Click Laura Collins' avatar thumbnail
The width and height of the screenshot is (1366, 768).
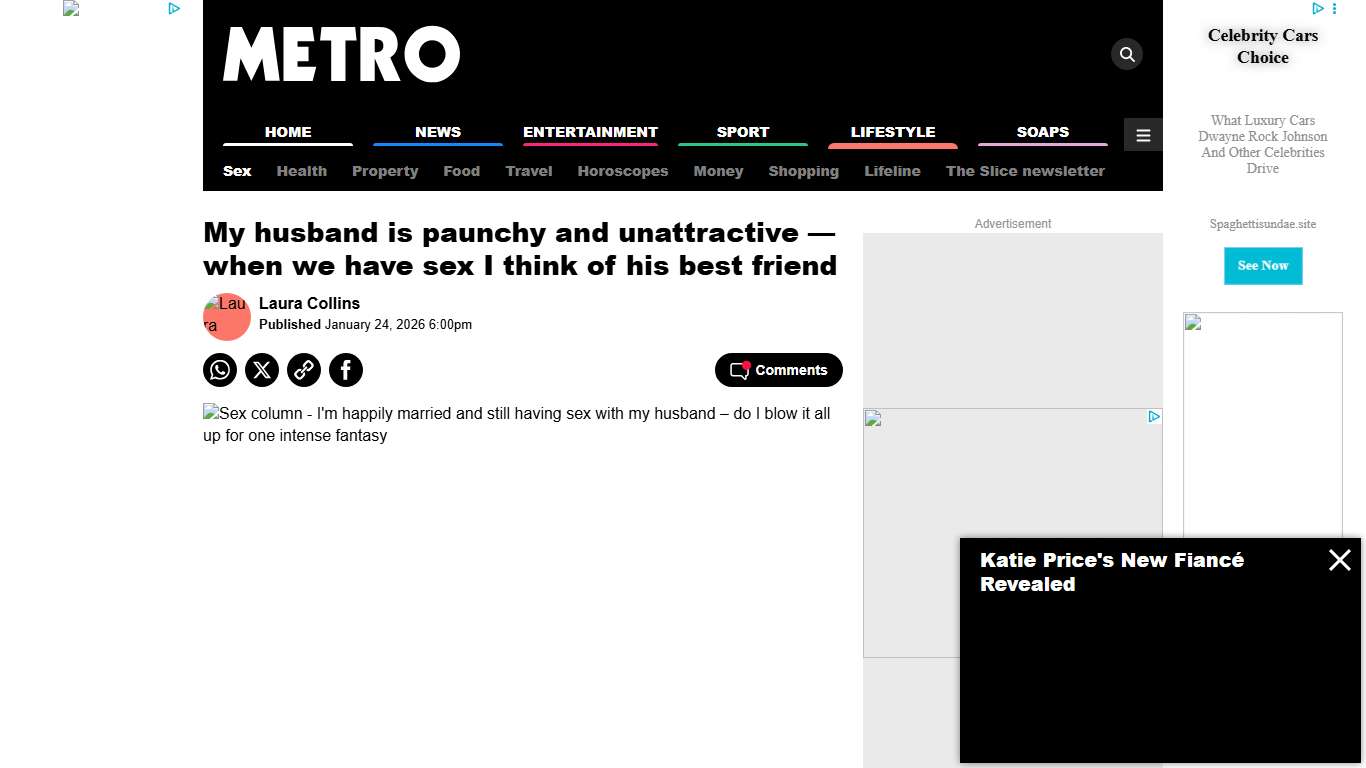[x=226, y=316]
